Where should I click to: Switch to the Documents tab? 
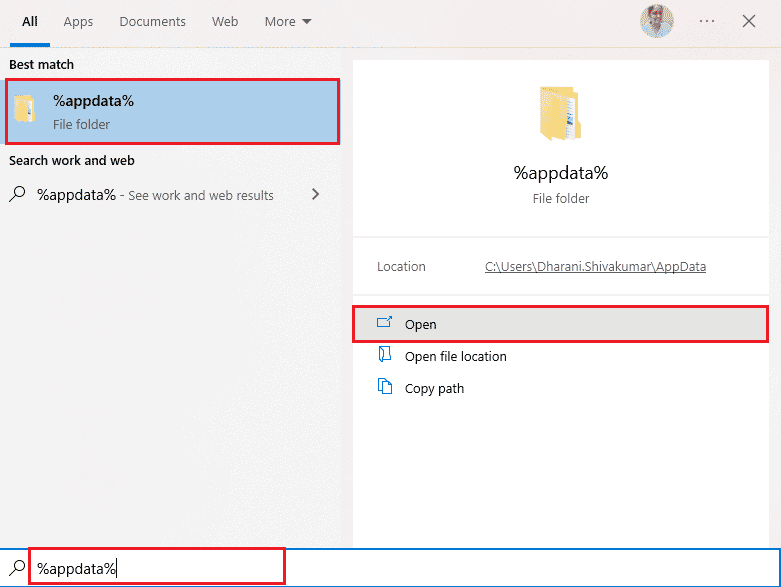(152, 21)
